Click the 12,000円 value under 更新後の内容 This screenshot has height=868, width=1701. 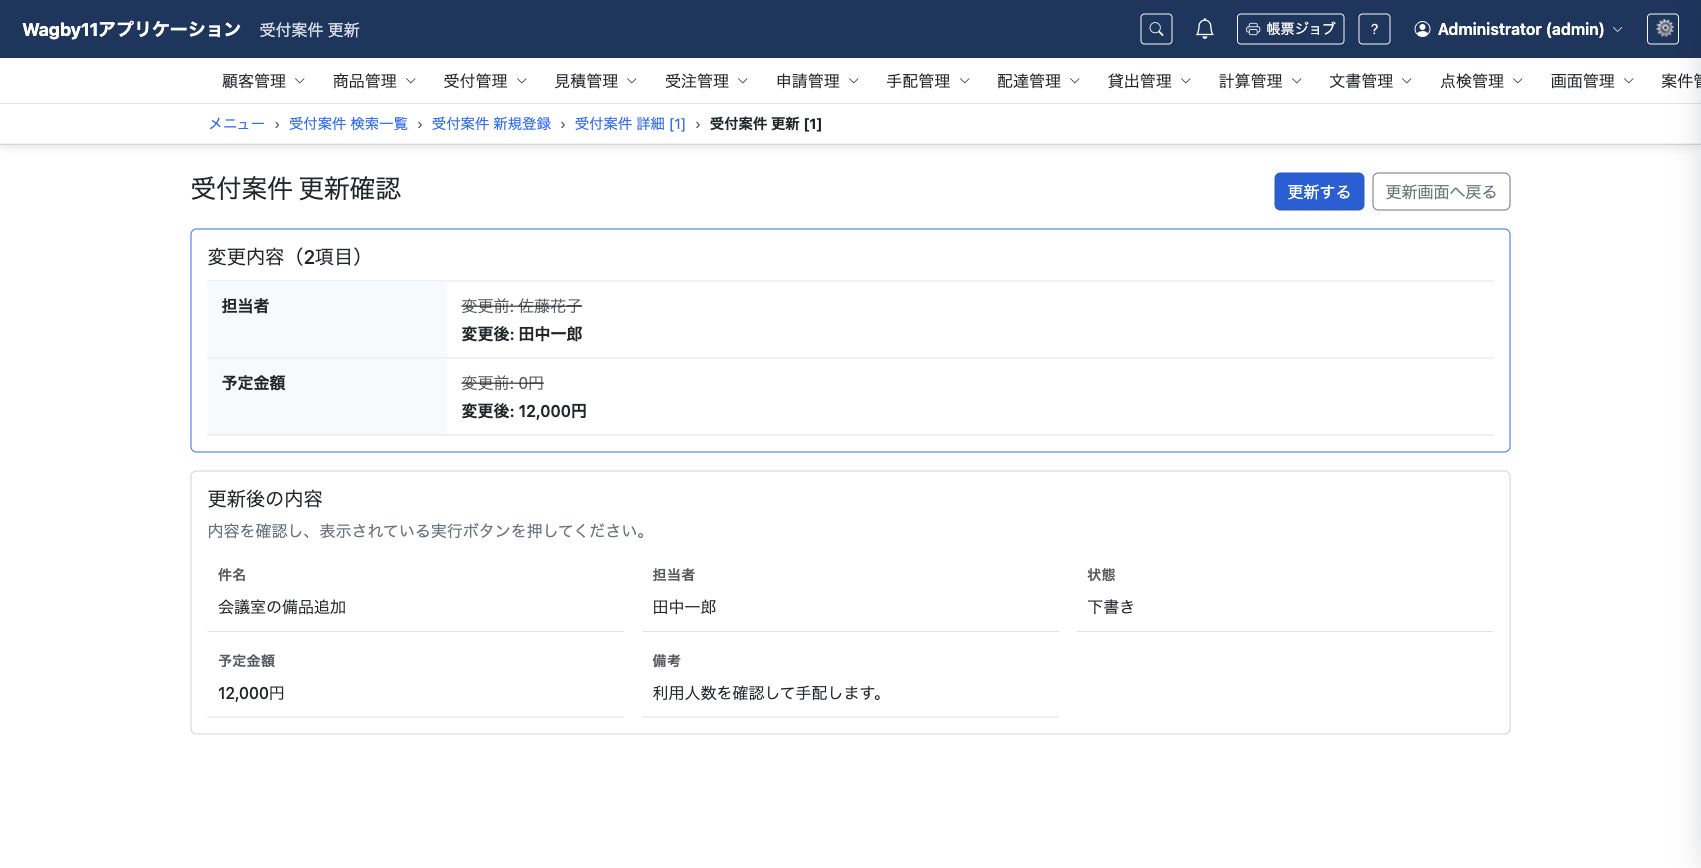251,693
